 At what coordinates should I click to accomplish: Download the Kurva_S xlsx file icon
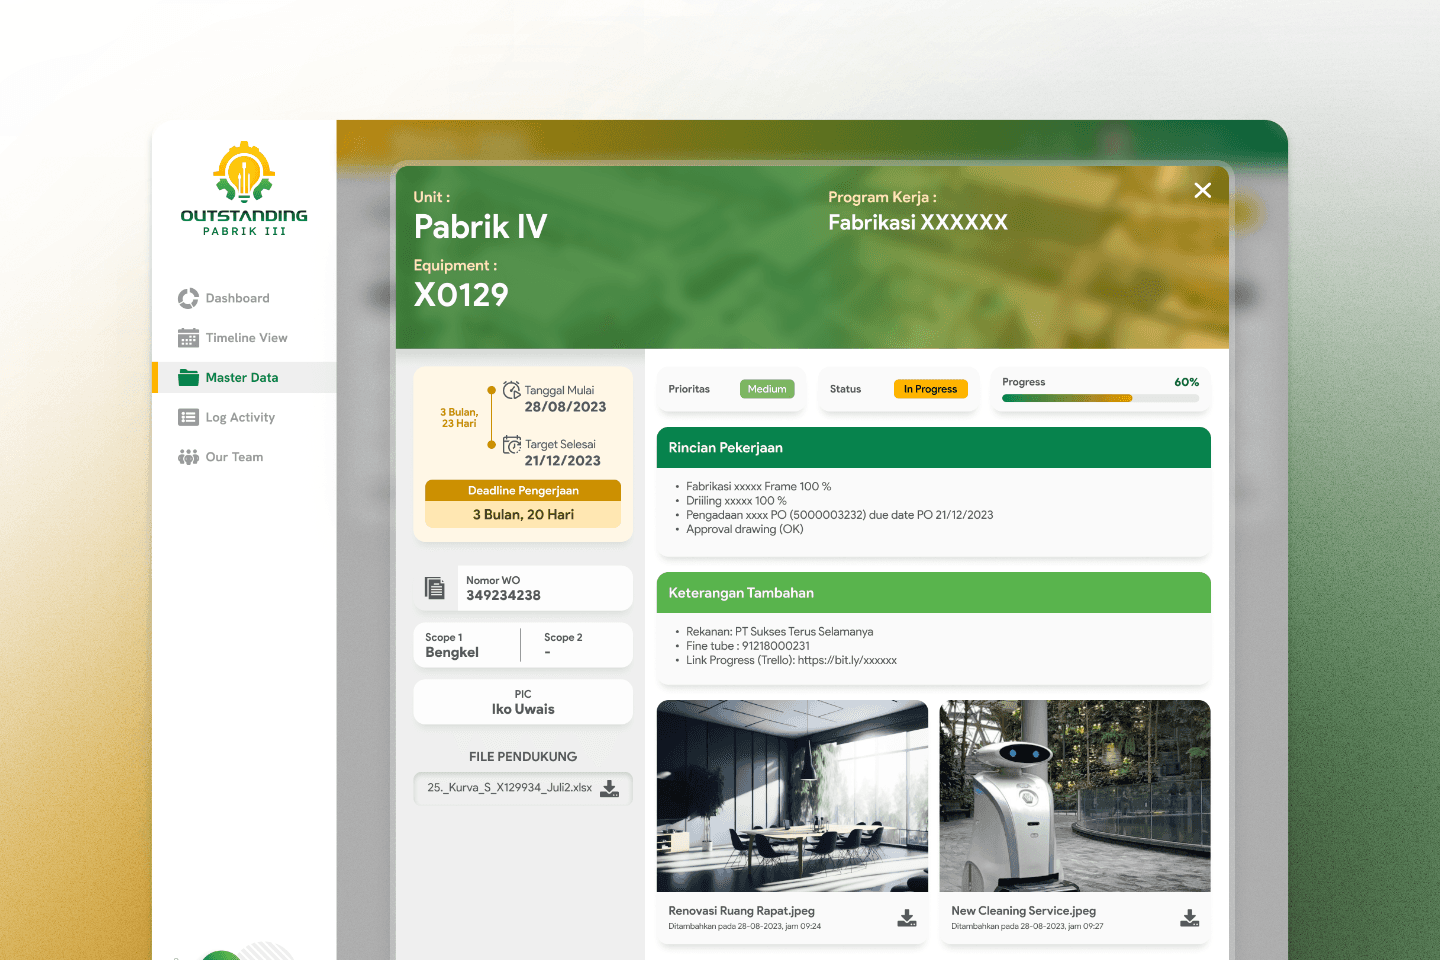coord(609,788)
